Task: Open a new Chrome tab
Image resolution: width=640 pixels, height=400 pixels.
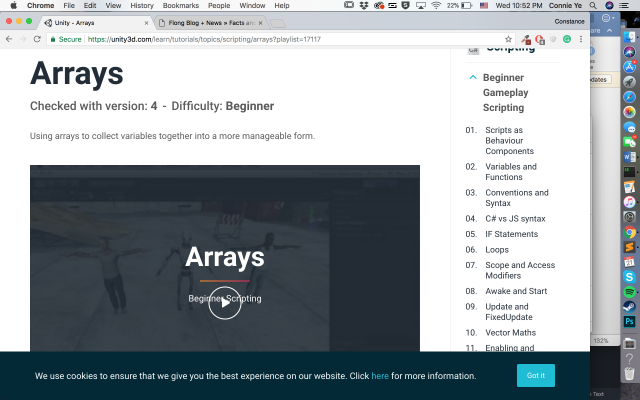Action: 278,23
